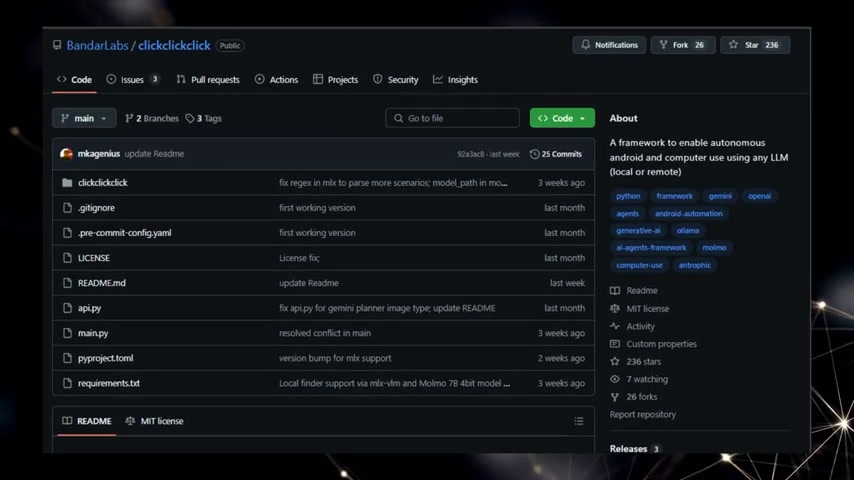Click the file icon beside .pre-commit-config.yaml
The width and height of the screenshot is (854, 480).
[67, 233]
